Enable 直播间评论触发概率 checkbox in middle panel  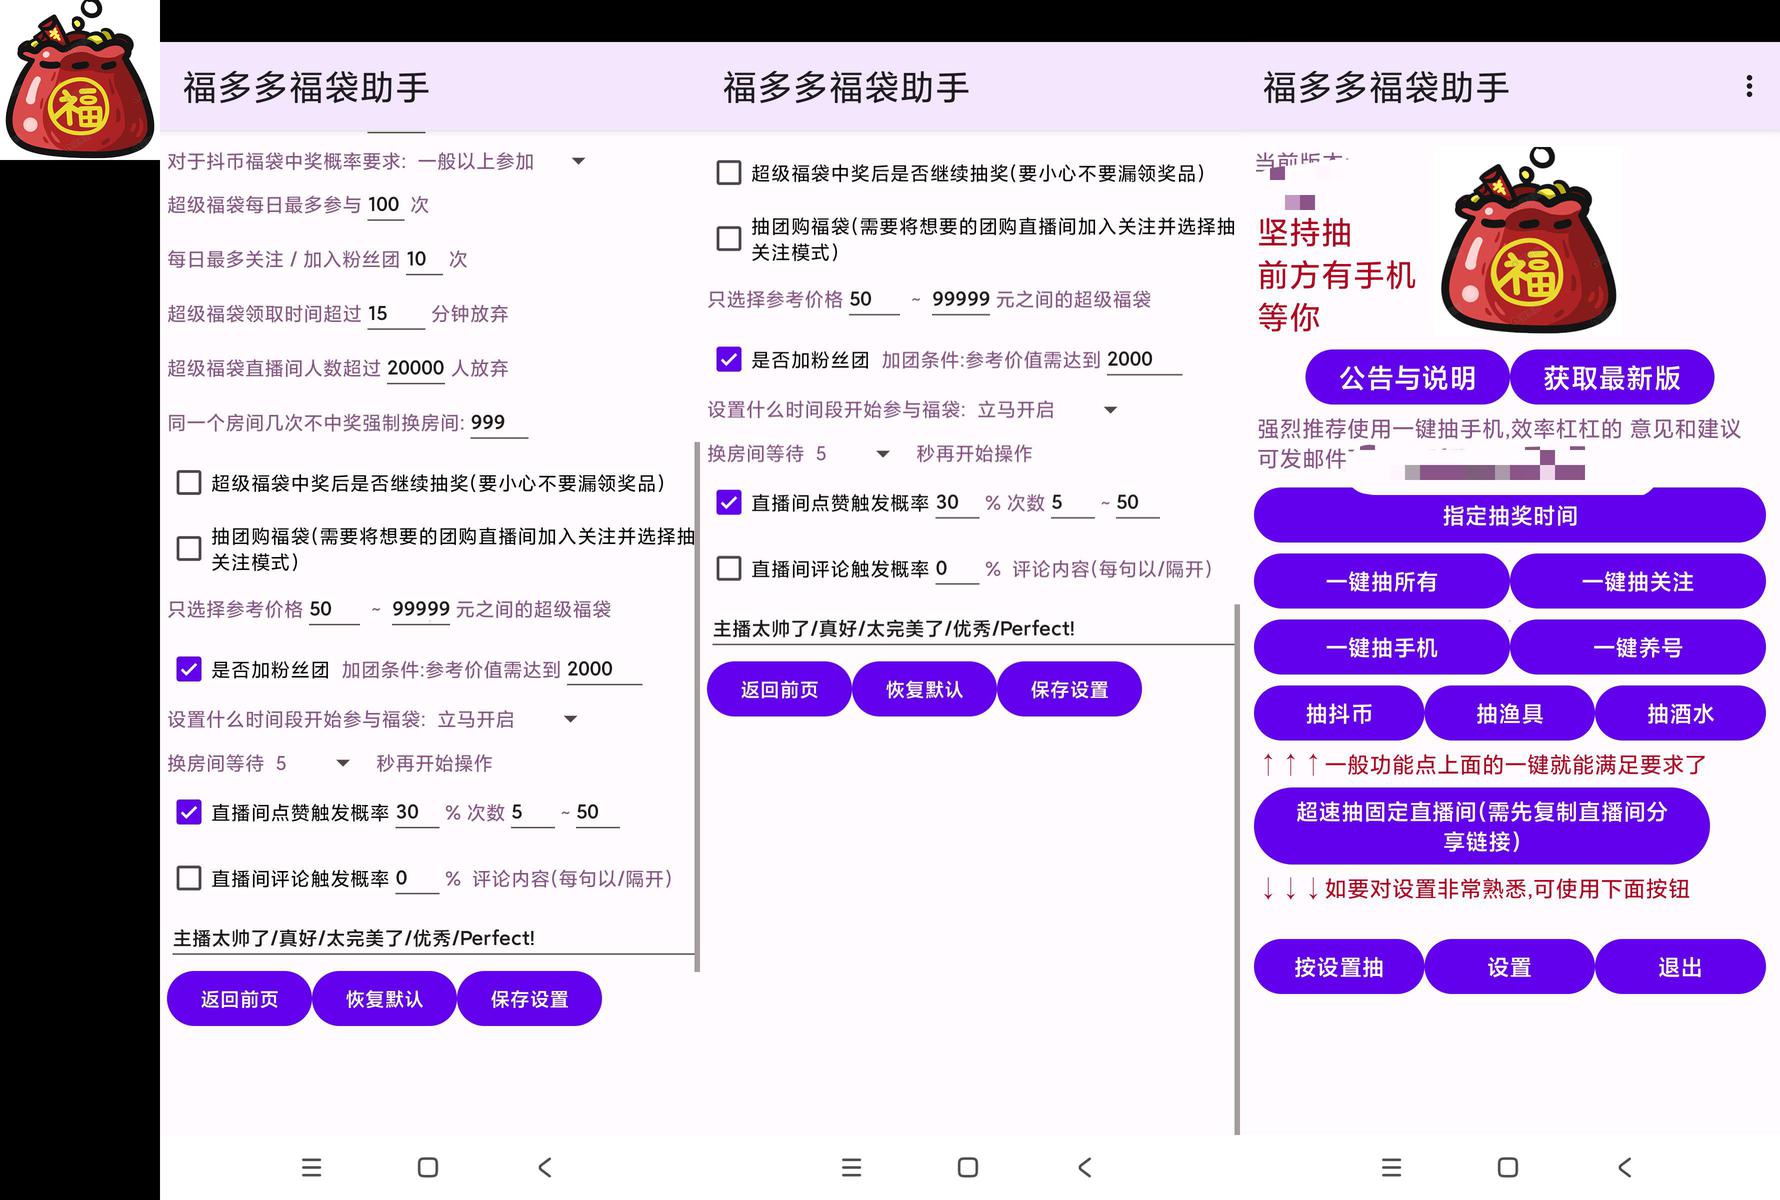tap(729, 569)
